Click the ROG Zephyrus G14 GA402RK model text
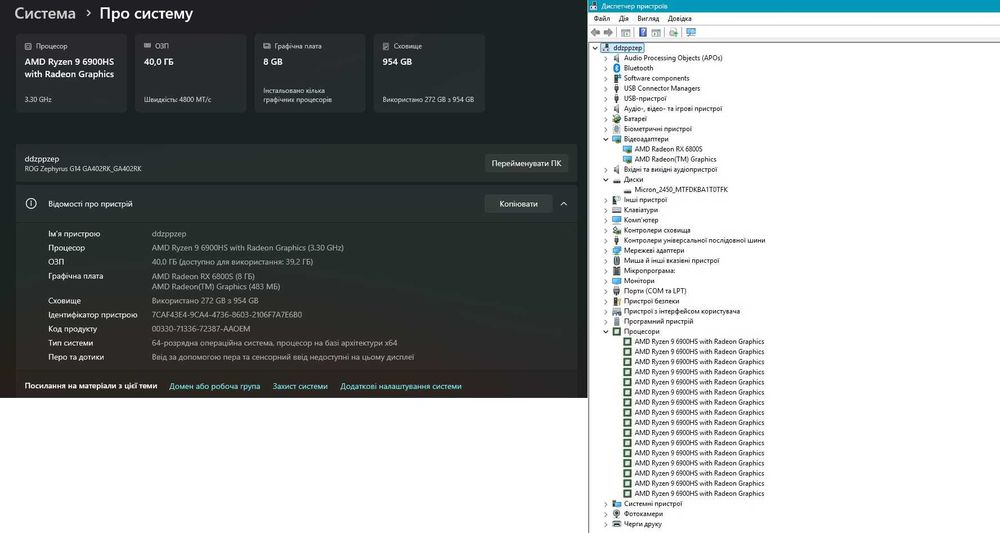Screen dimensions: 1000x533 point(83,169)
